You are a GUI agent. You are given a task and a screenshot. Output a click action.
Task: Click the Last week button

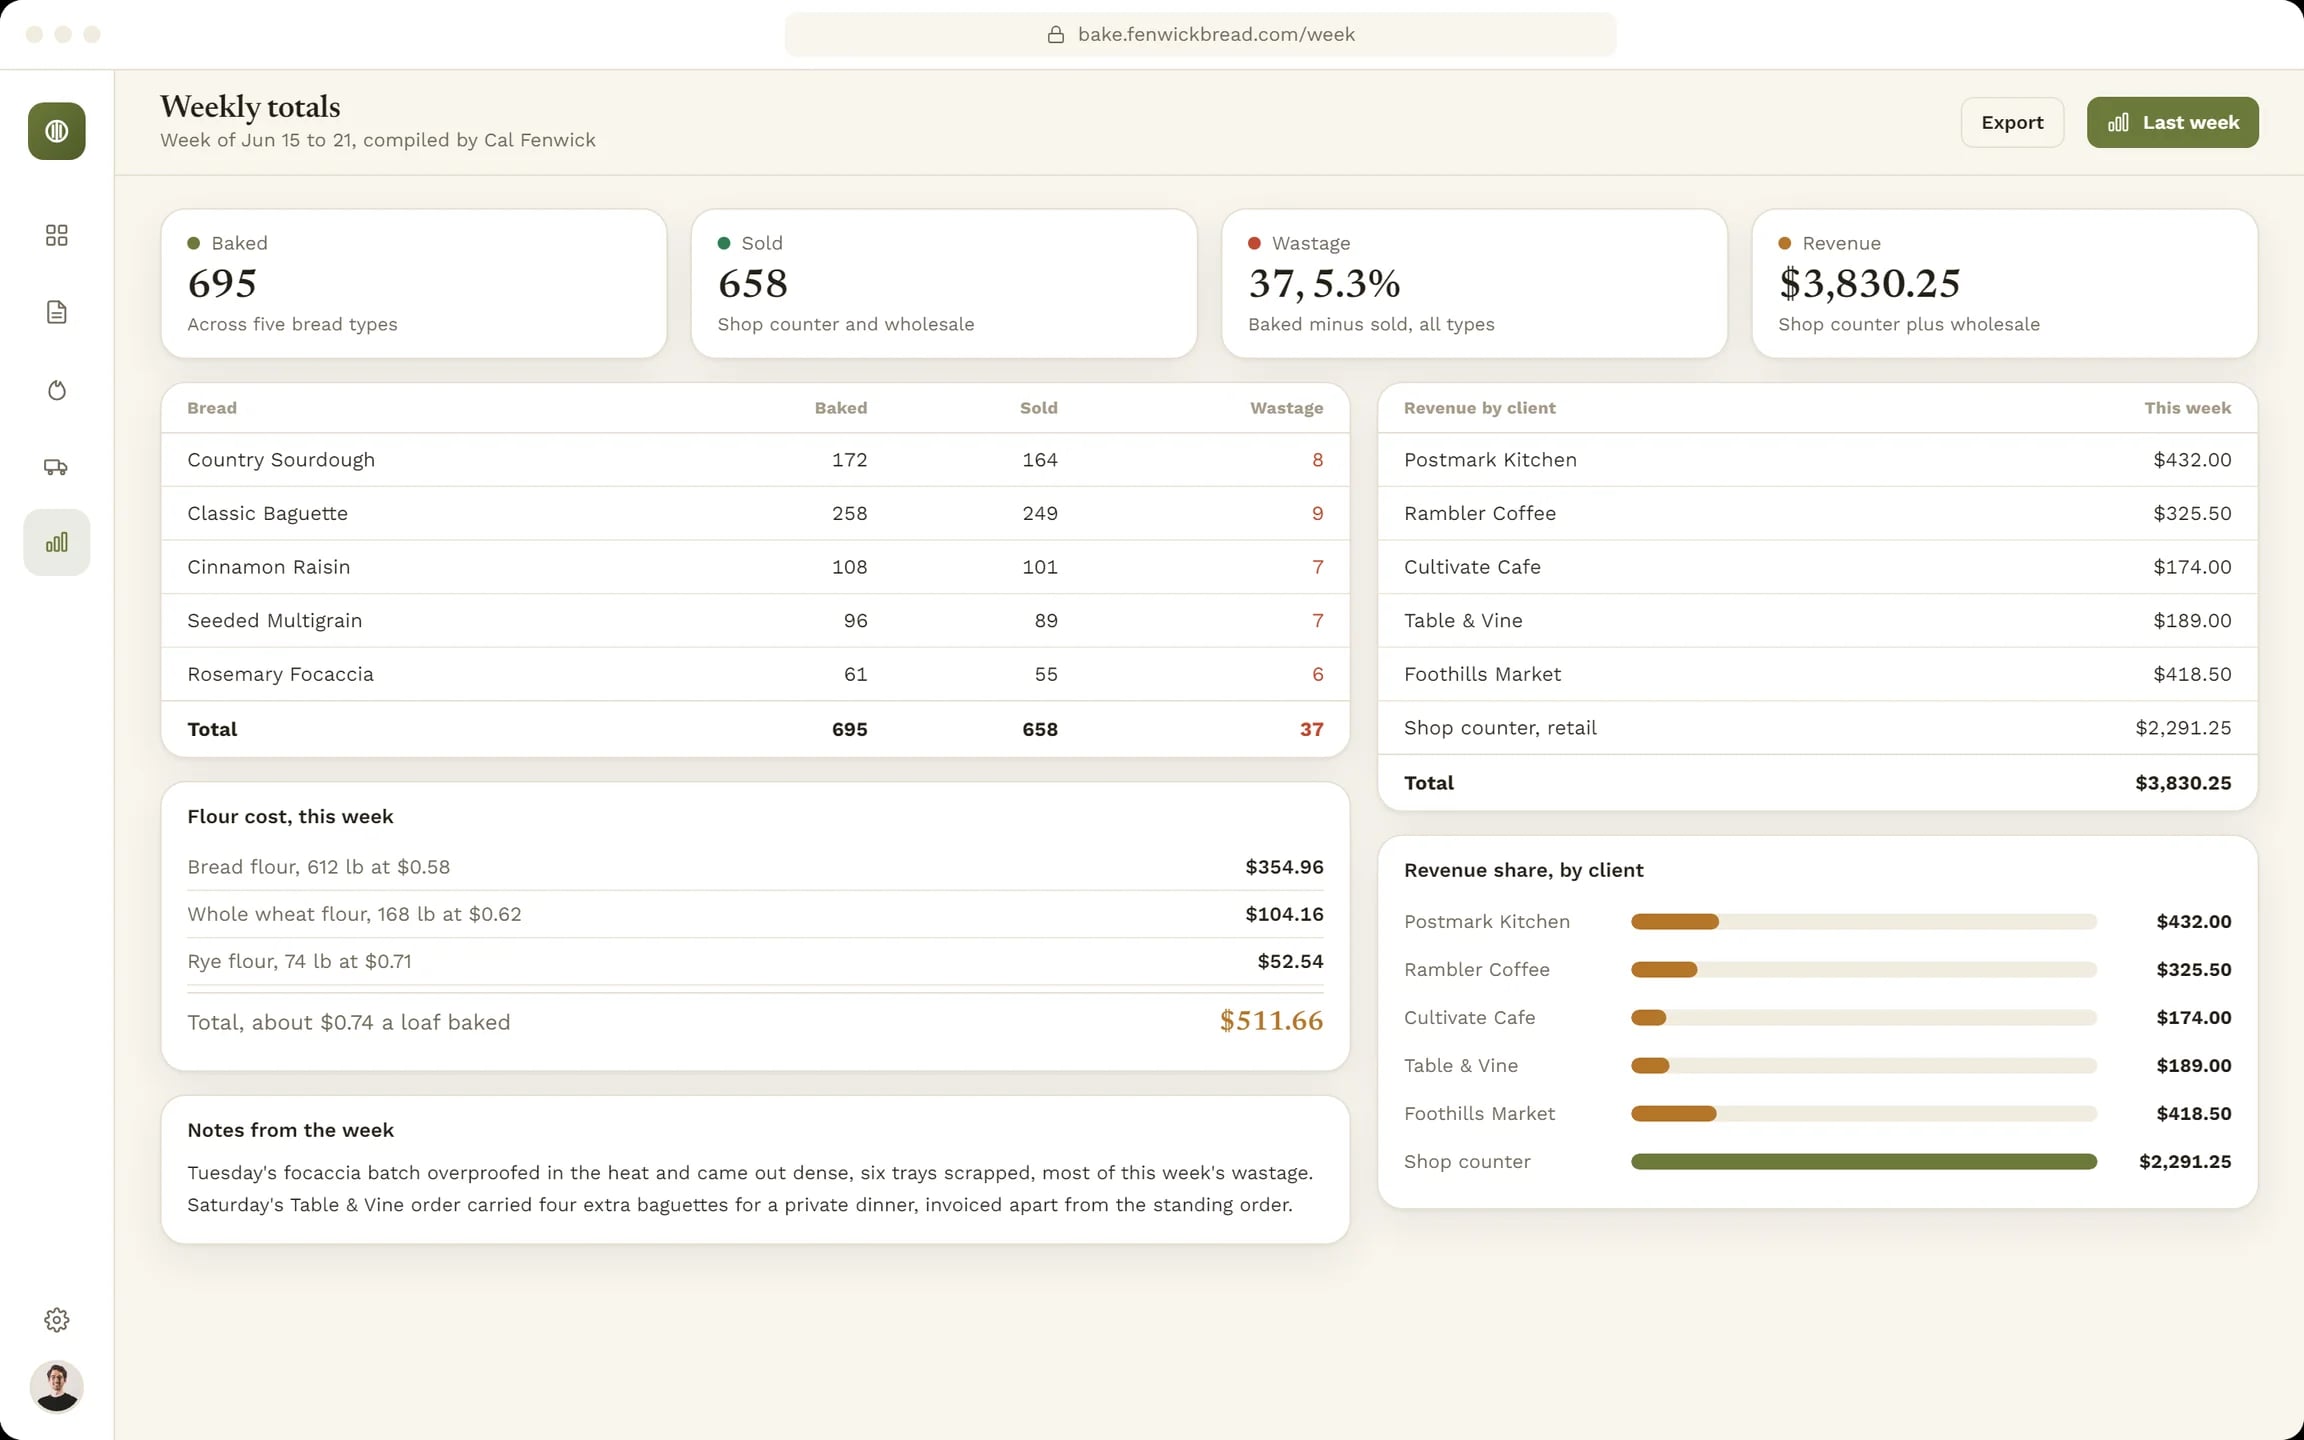click(2172, 122)
